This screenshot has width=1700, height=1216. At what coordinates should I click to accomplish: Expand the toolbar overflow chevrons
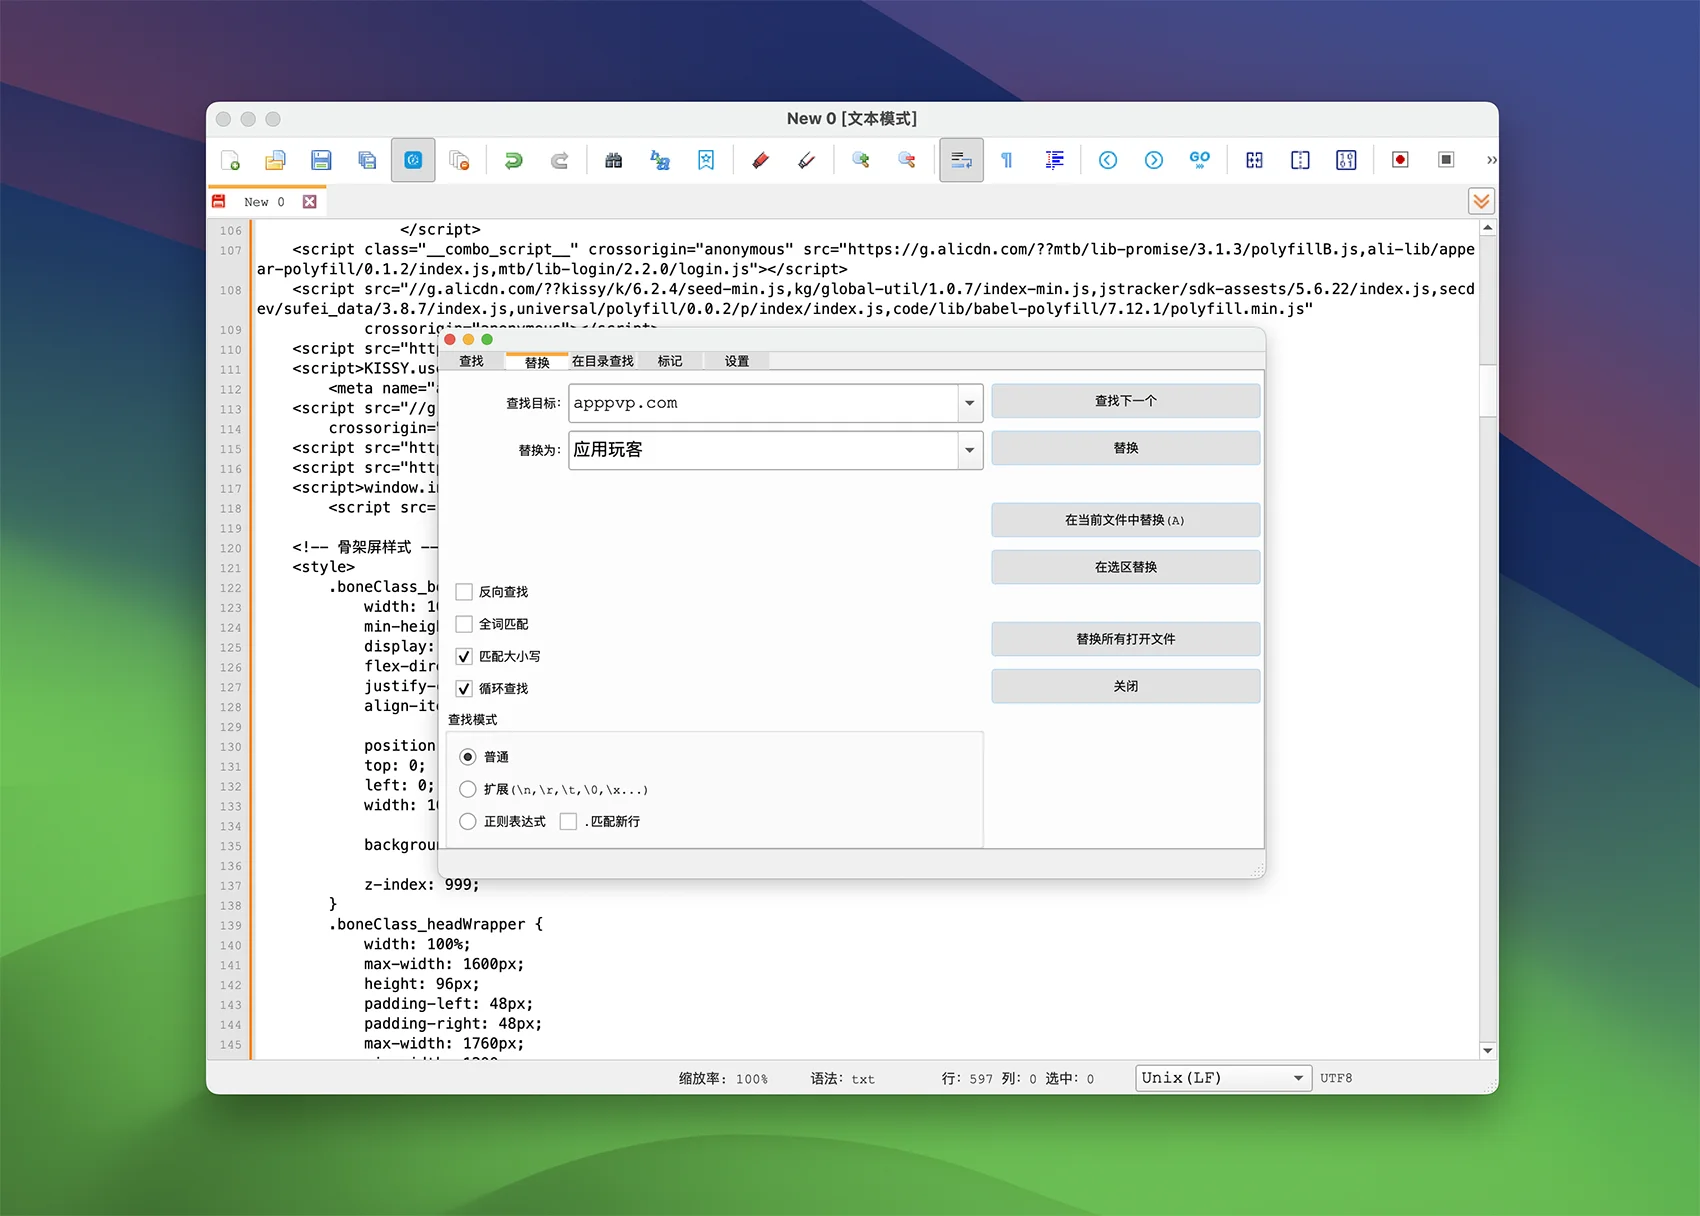1491,160
